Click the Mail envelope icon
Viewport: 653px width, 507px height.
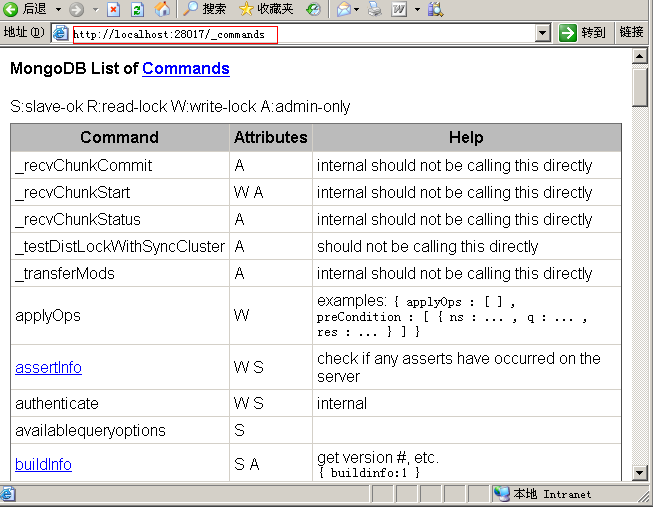point(344,9)
